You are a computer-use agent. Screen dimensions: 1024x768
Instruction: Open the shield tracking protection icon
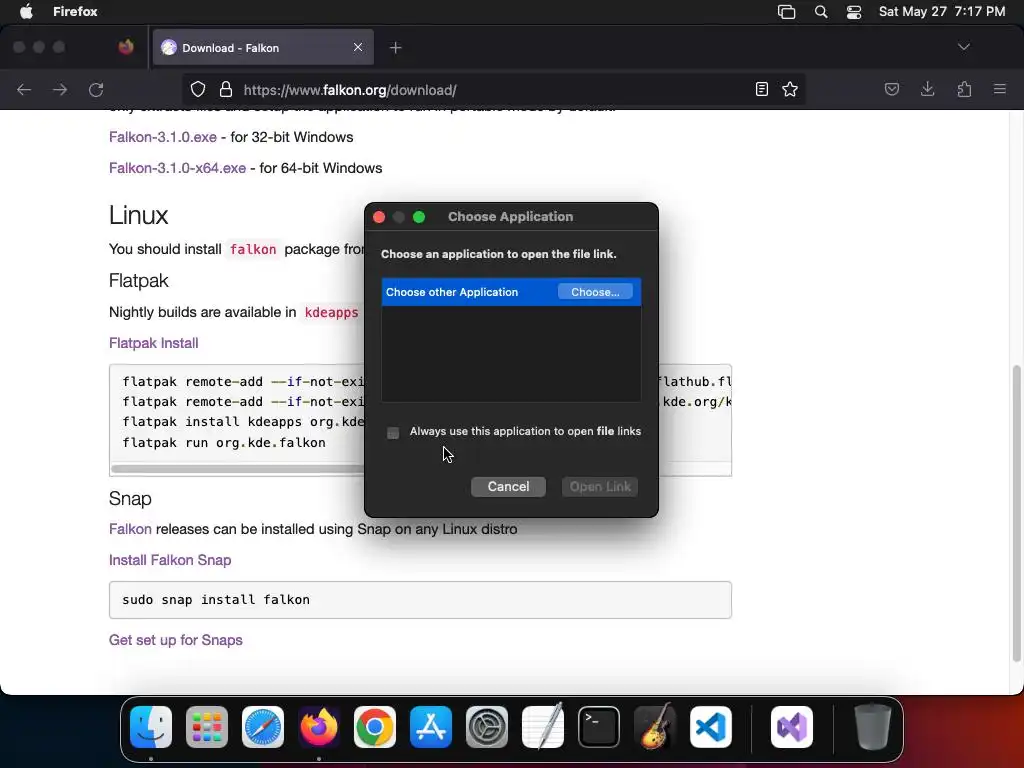point(198,89)
